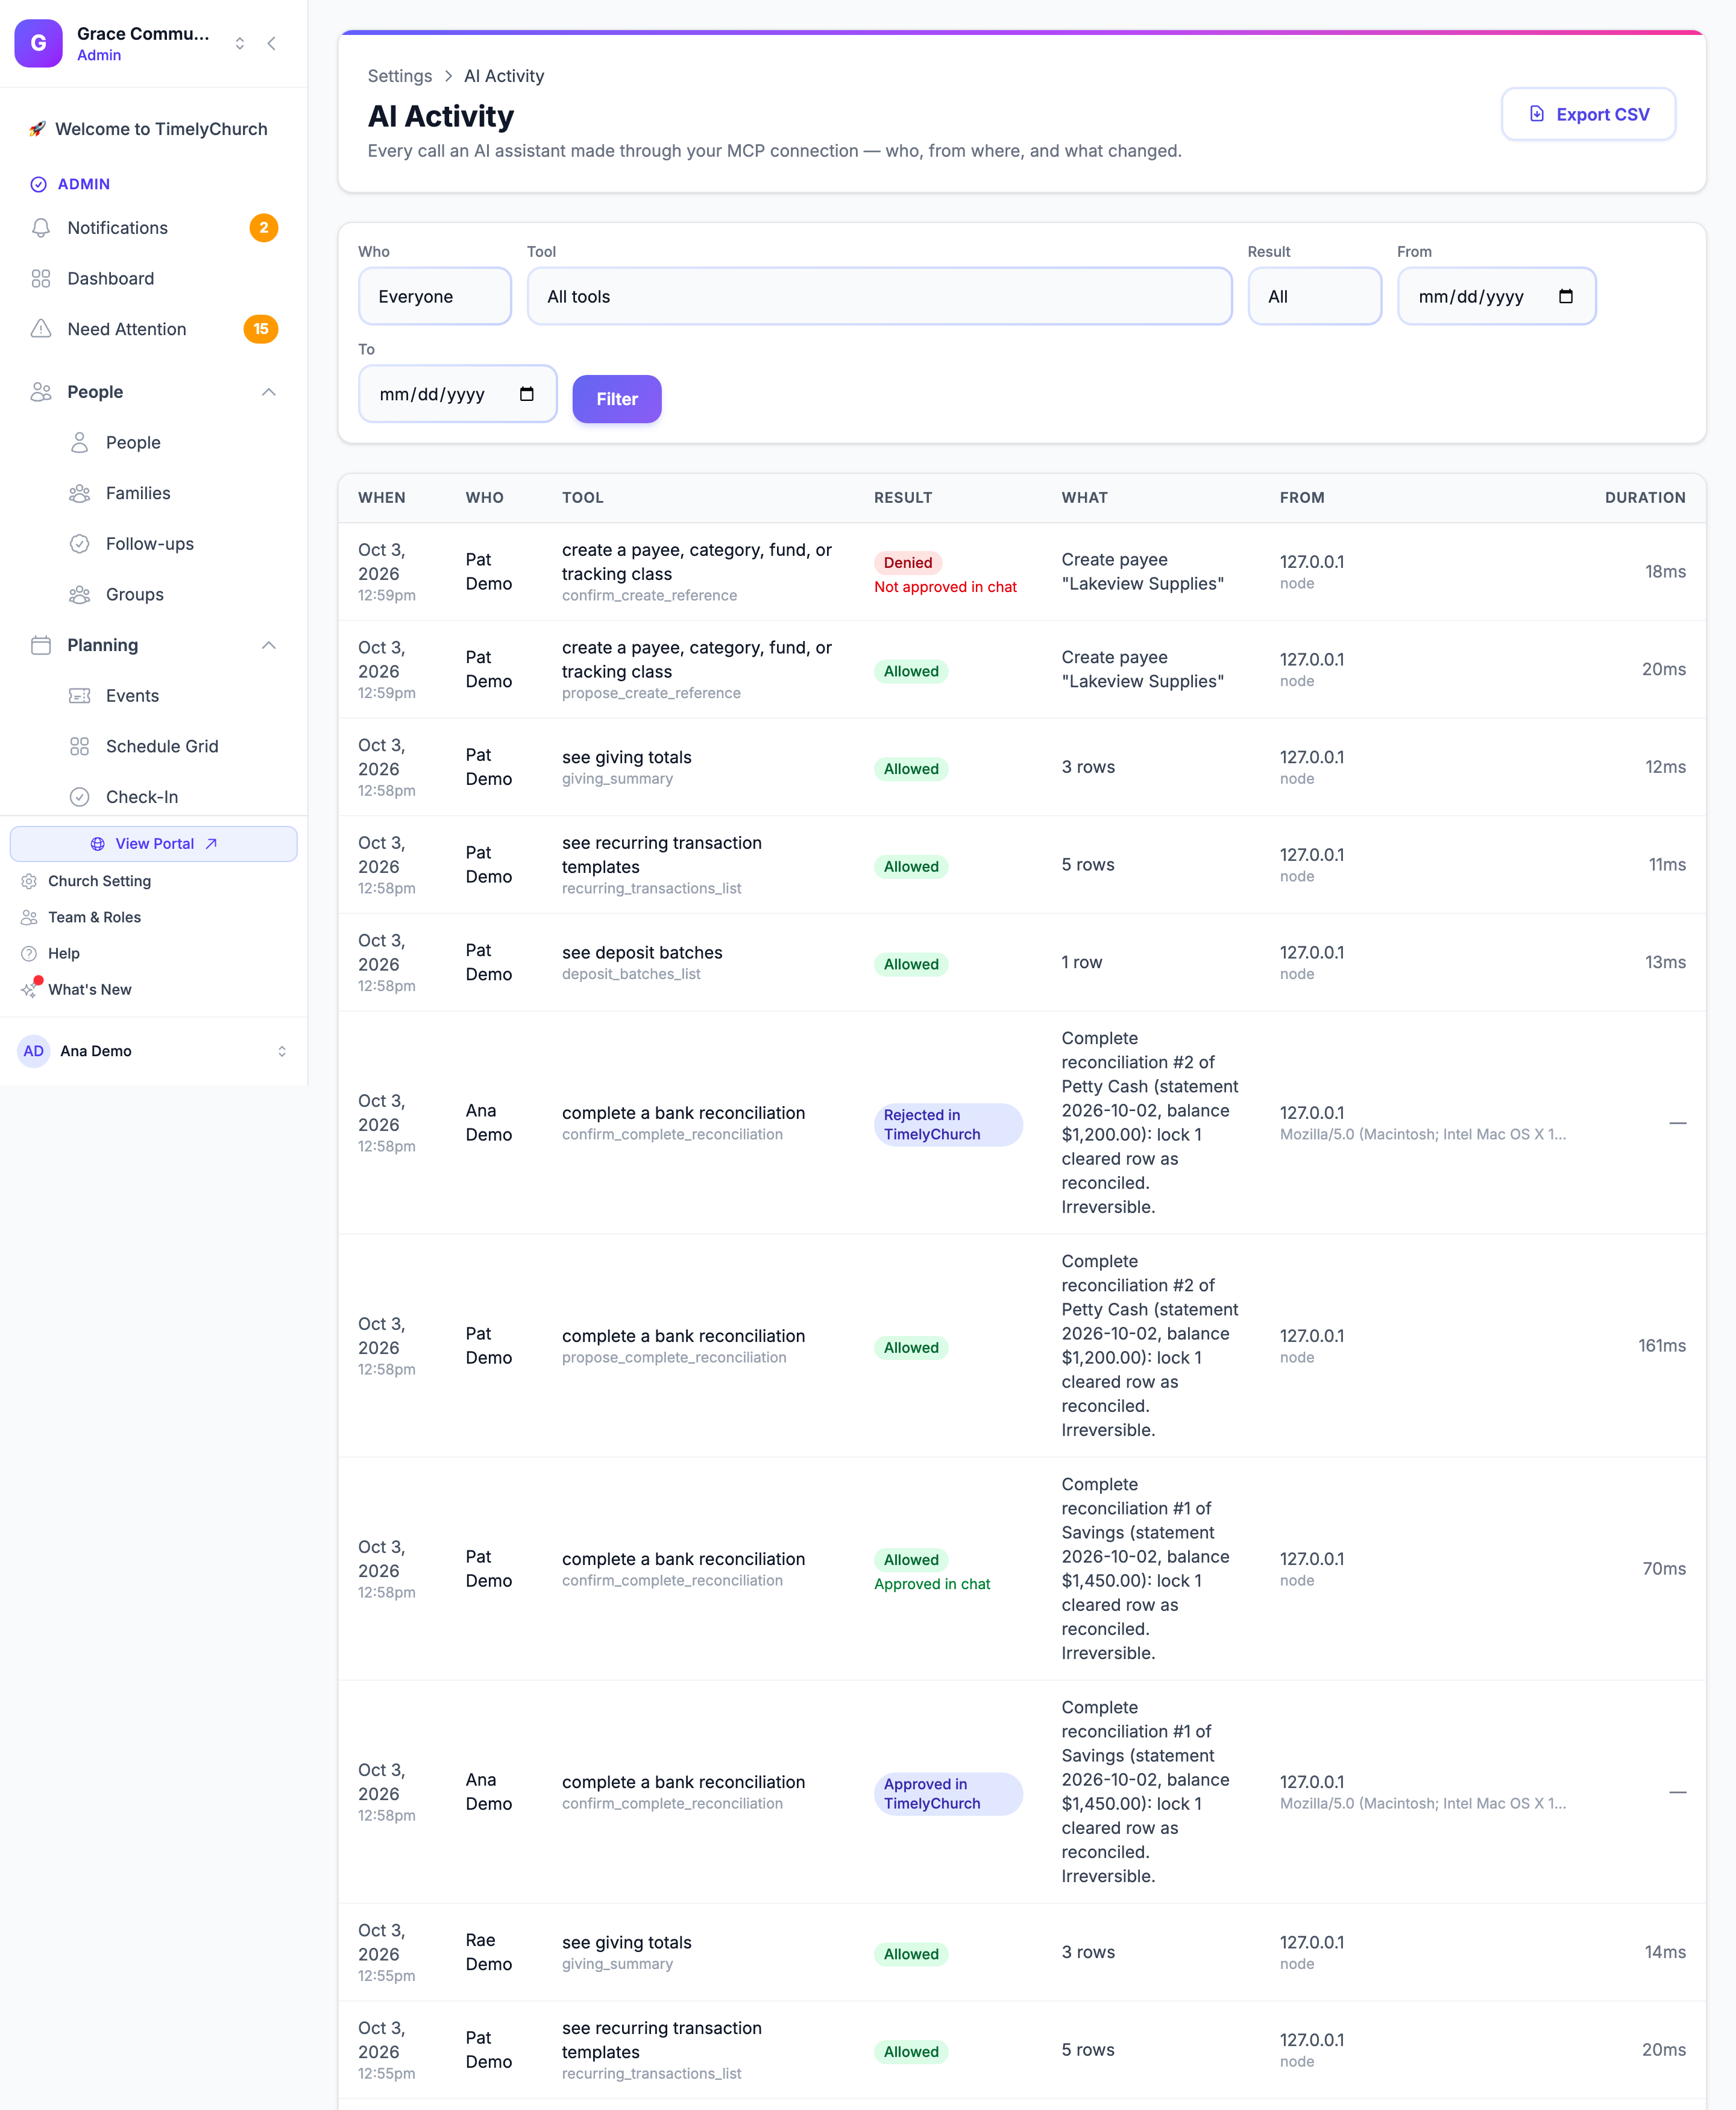Open the All tools dropdown

tap(879, 296)
